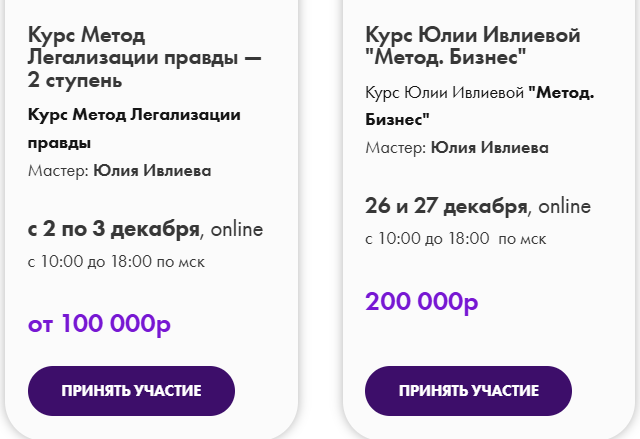Select the date '26 и 27 декабря'
This screenshot has height=439, width=640.
click(446, 207)
